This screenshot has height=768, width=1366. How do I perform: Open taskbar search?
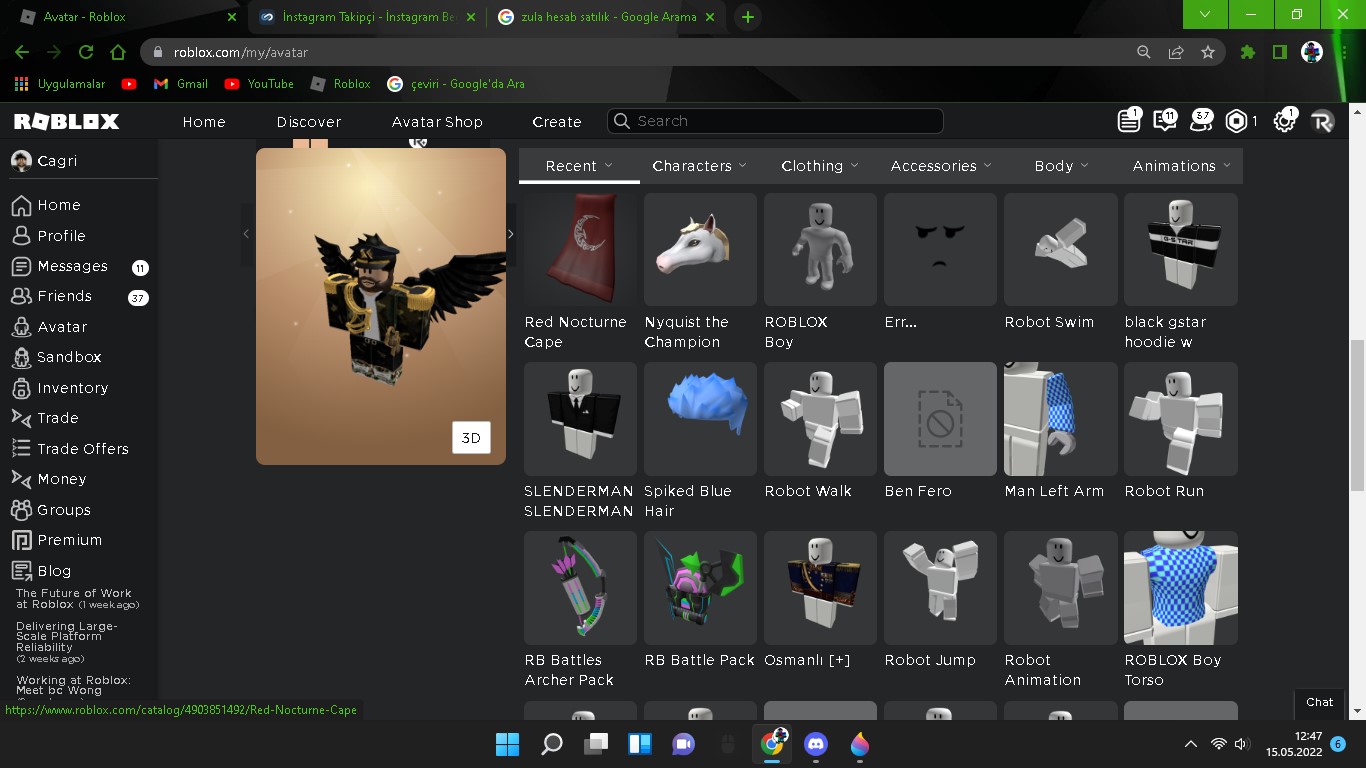click(551, 744)
